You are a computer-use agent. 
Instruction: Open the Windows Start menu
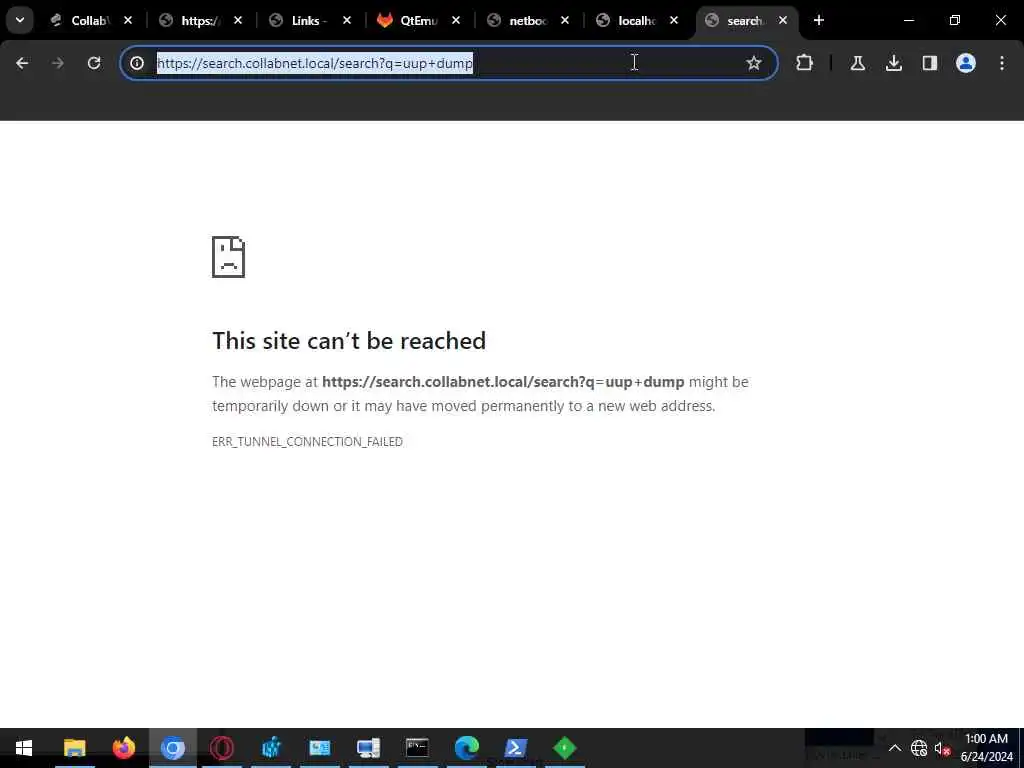(x=24, y=748)
